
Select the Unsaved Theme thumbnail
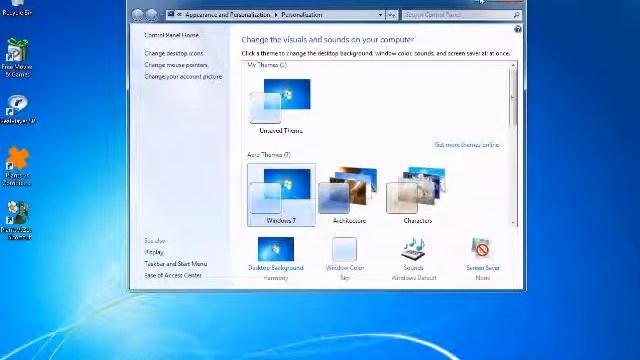click(281, 105)
